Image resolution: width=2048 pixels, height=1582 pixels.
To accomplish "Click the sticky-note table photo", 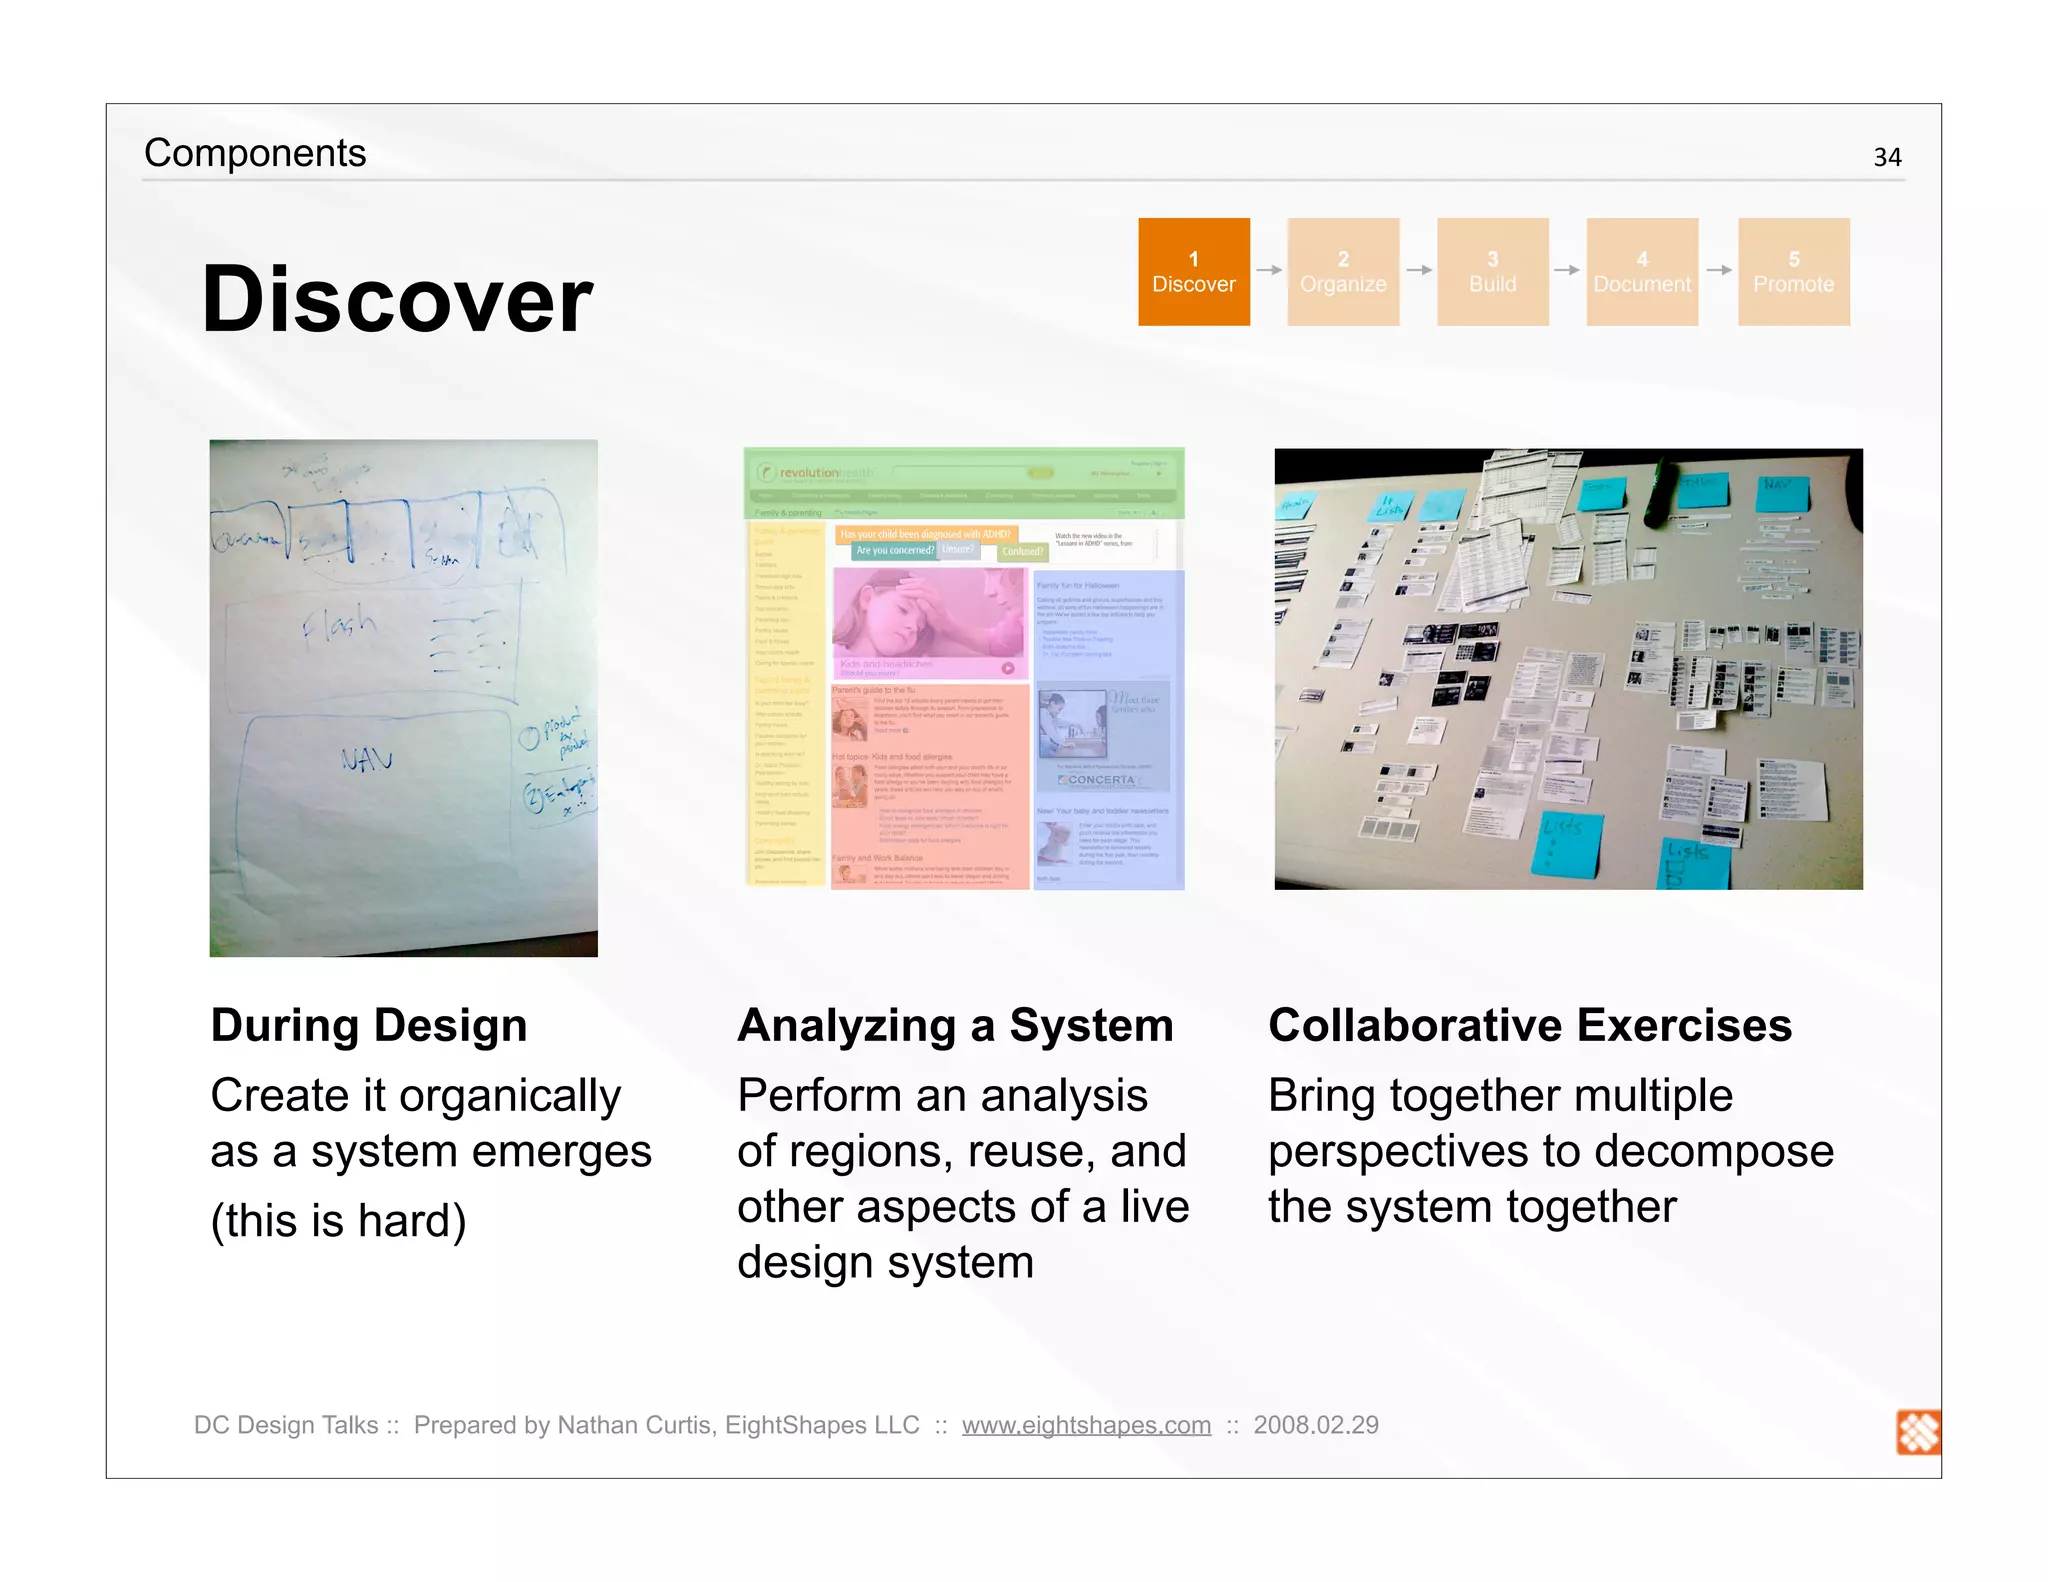I will pos(1568,668).
